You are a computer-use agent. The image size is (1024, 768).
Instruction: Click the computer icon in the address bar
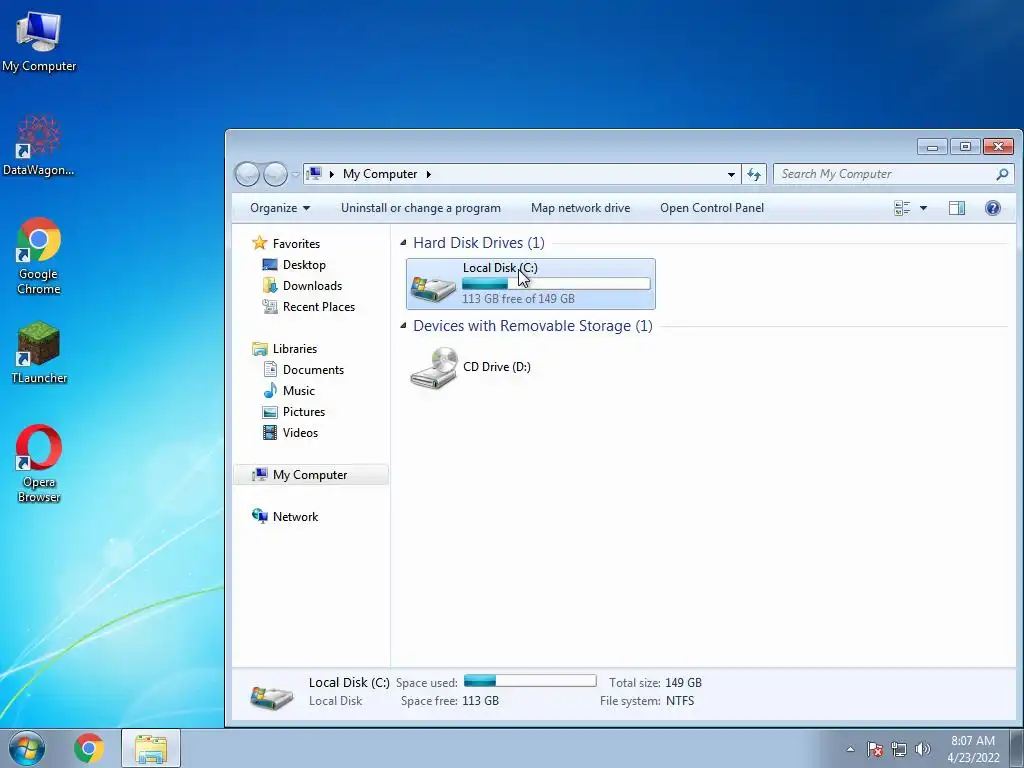314,174
